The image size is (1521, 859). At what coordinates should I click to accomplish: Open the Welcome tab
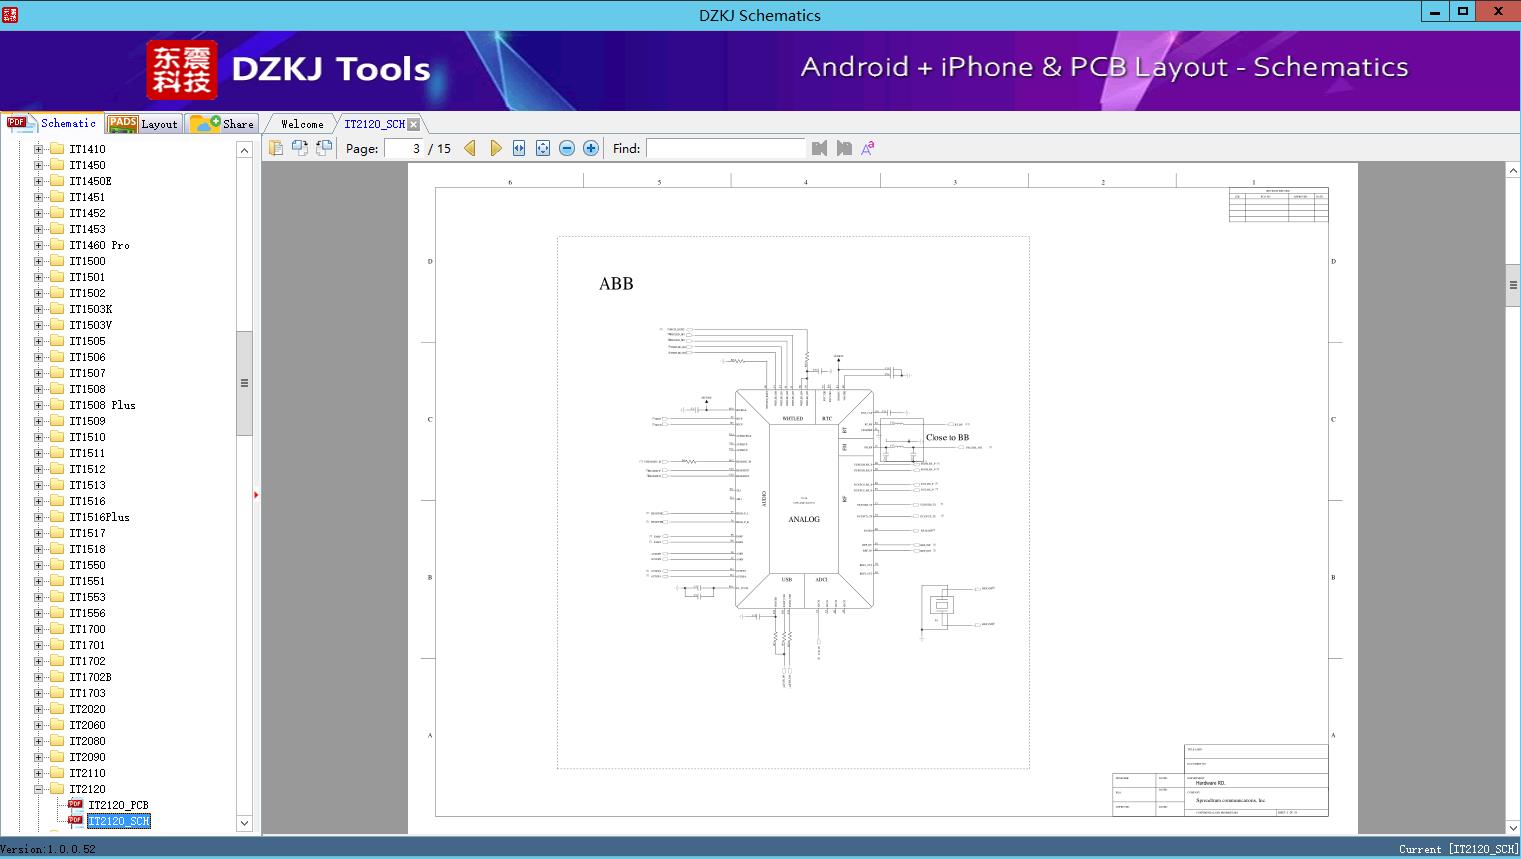[x=302, y=124]
